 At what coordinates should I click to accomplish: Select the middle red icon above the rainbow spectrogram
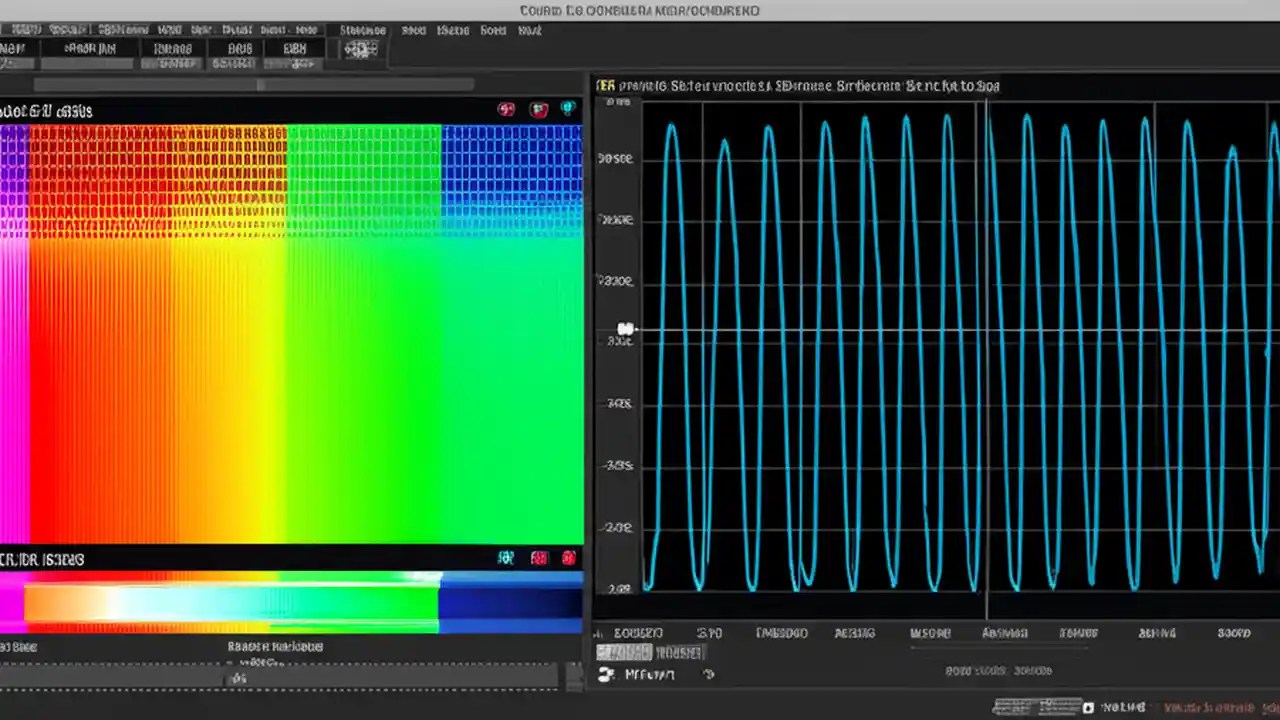(539, 108)
